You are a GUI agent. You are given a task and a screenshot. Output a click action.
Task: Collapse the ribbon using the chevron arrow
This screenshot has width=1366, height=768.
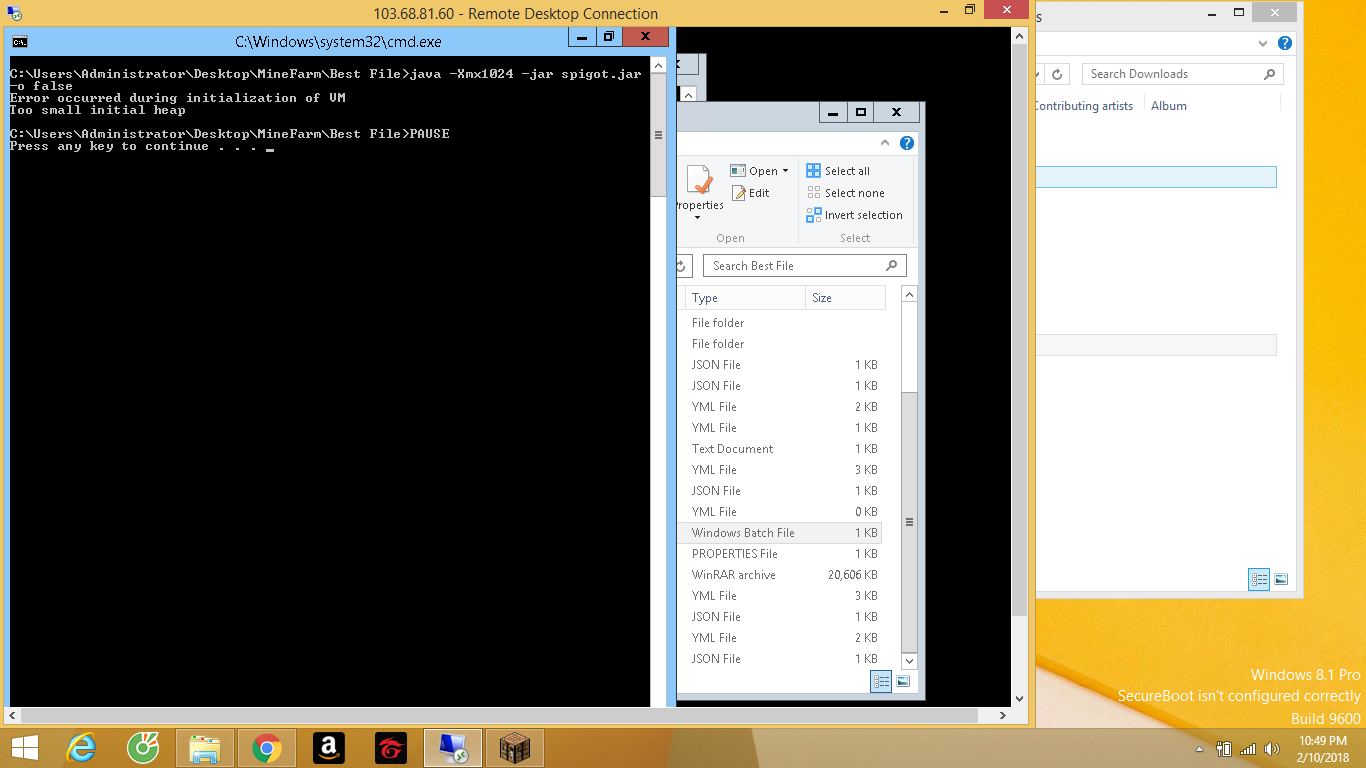tap(885, 143)
